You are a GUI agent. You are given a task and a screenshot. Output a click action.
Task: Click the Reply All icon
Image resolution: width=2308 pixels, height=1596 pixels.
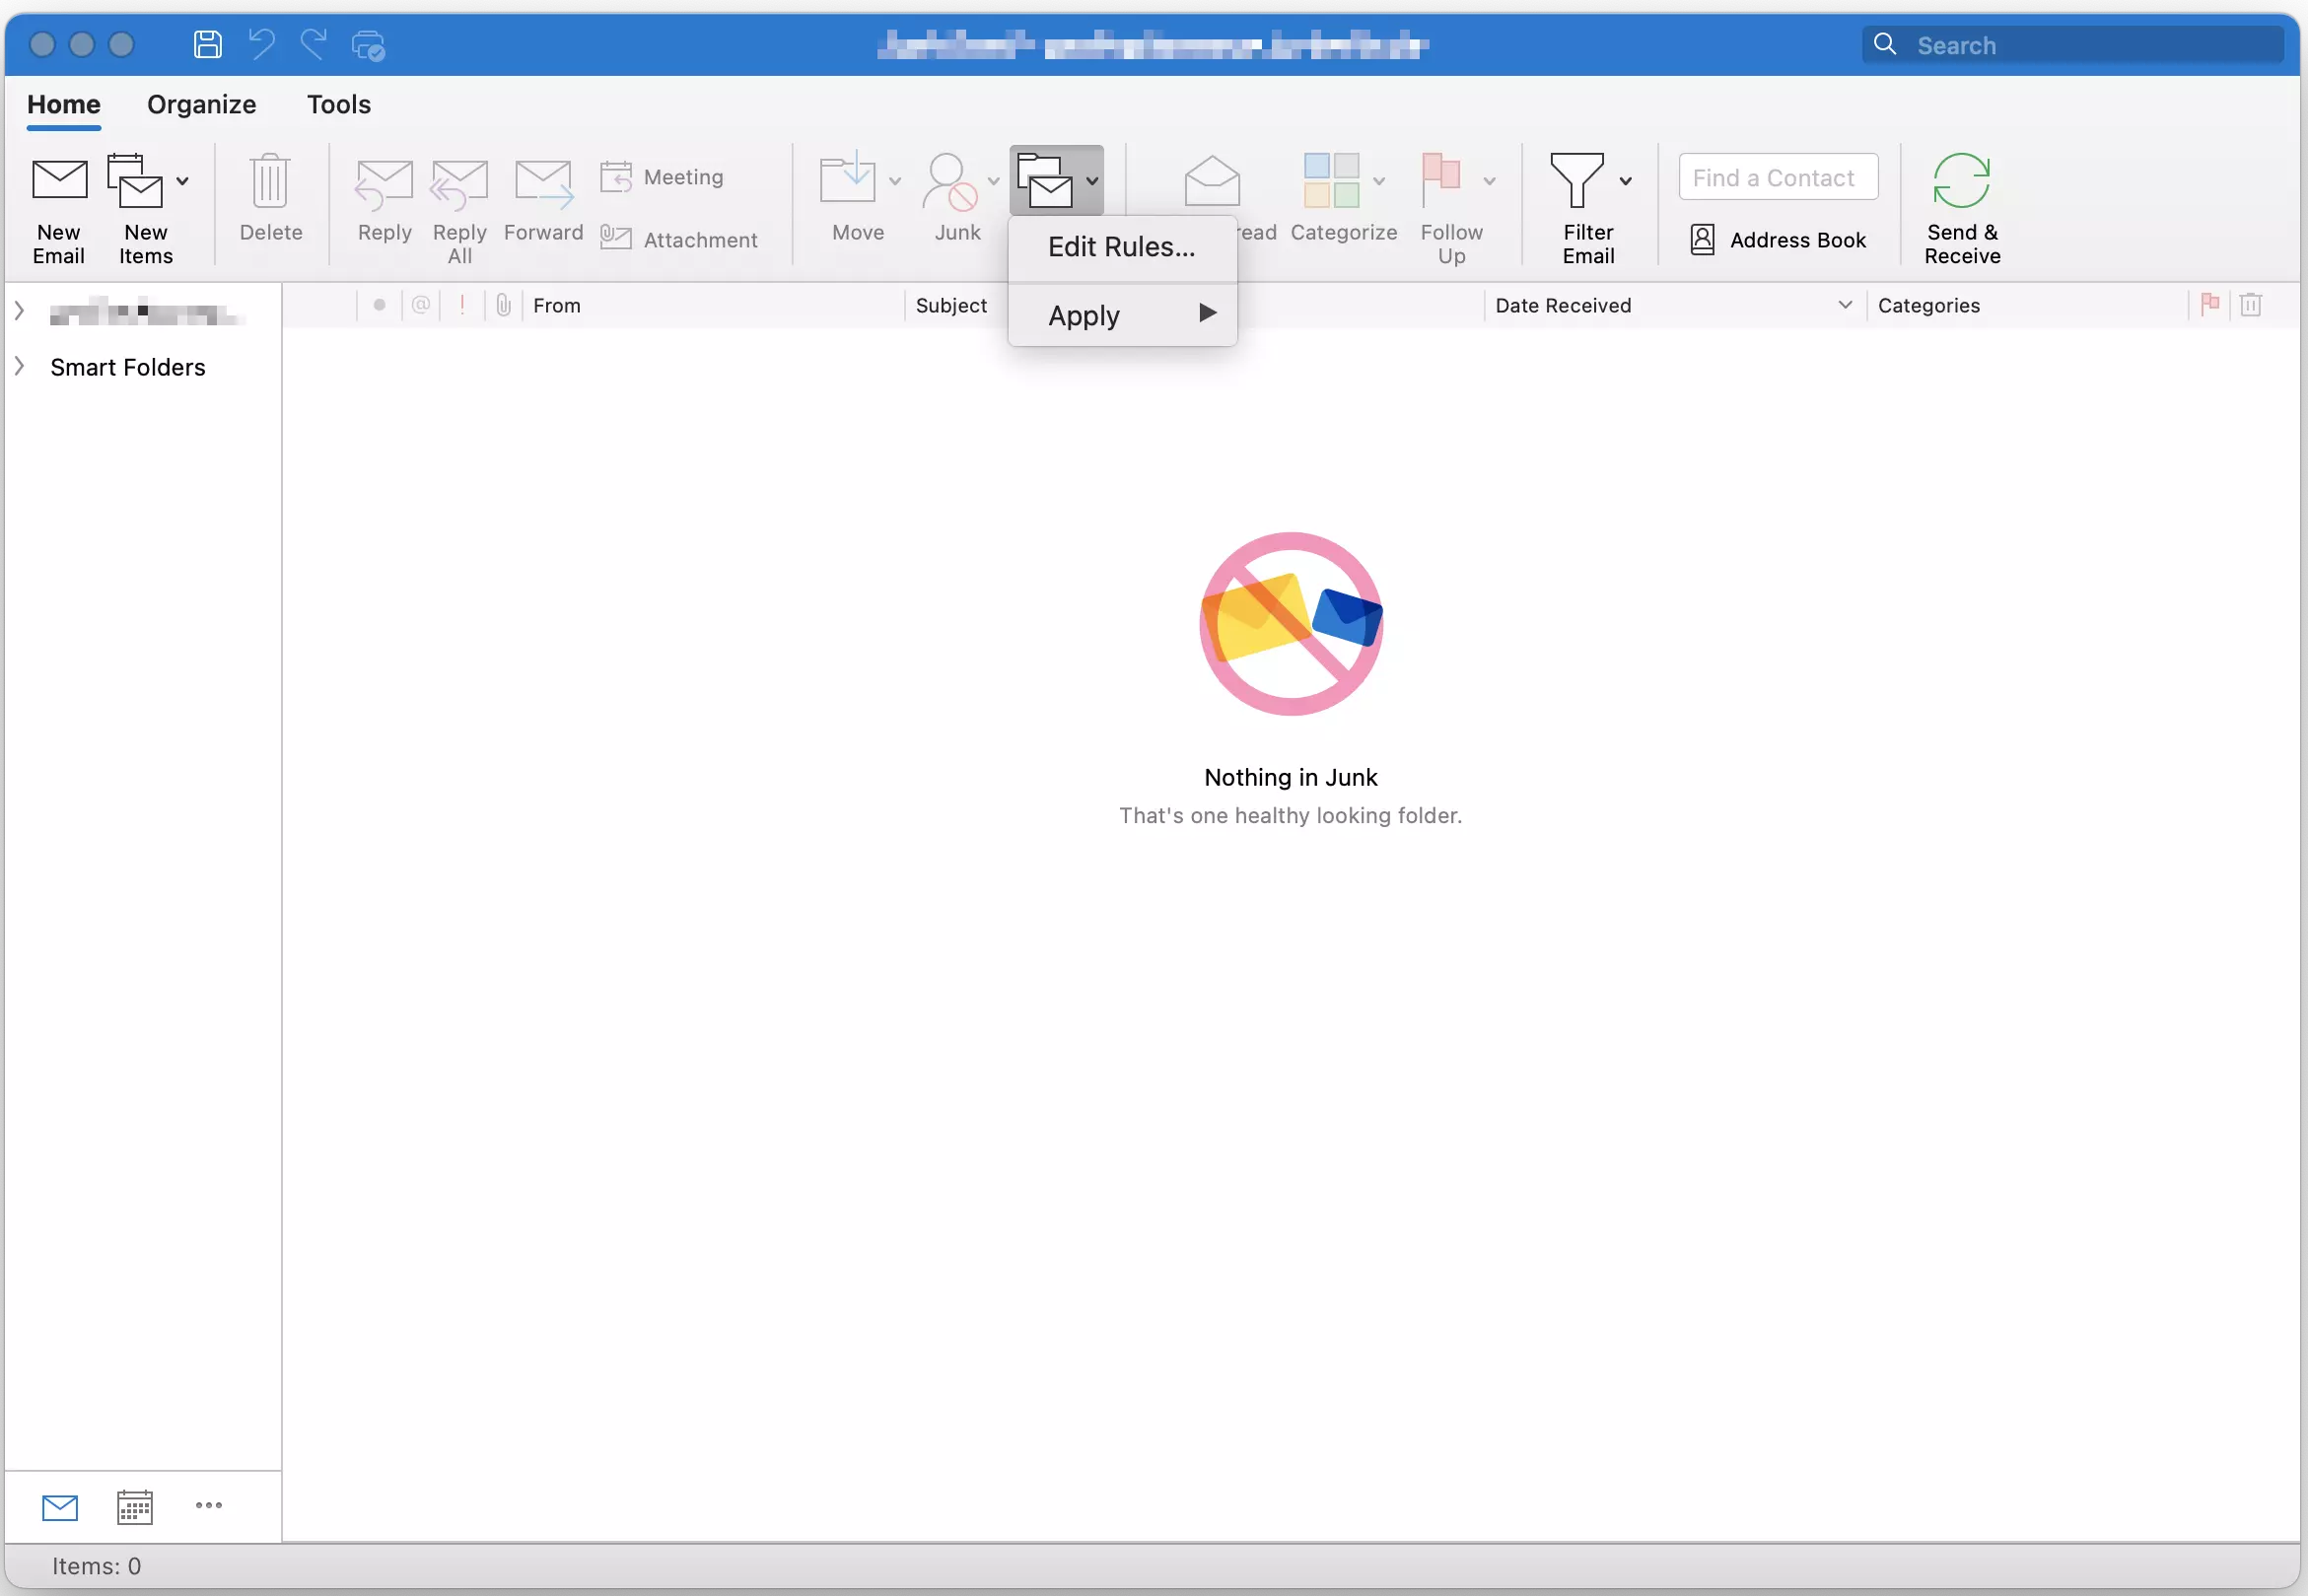(x=459, y=184)
